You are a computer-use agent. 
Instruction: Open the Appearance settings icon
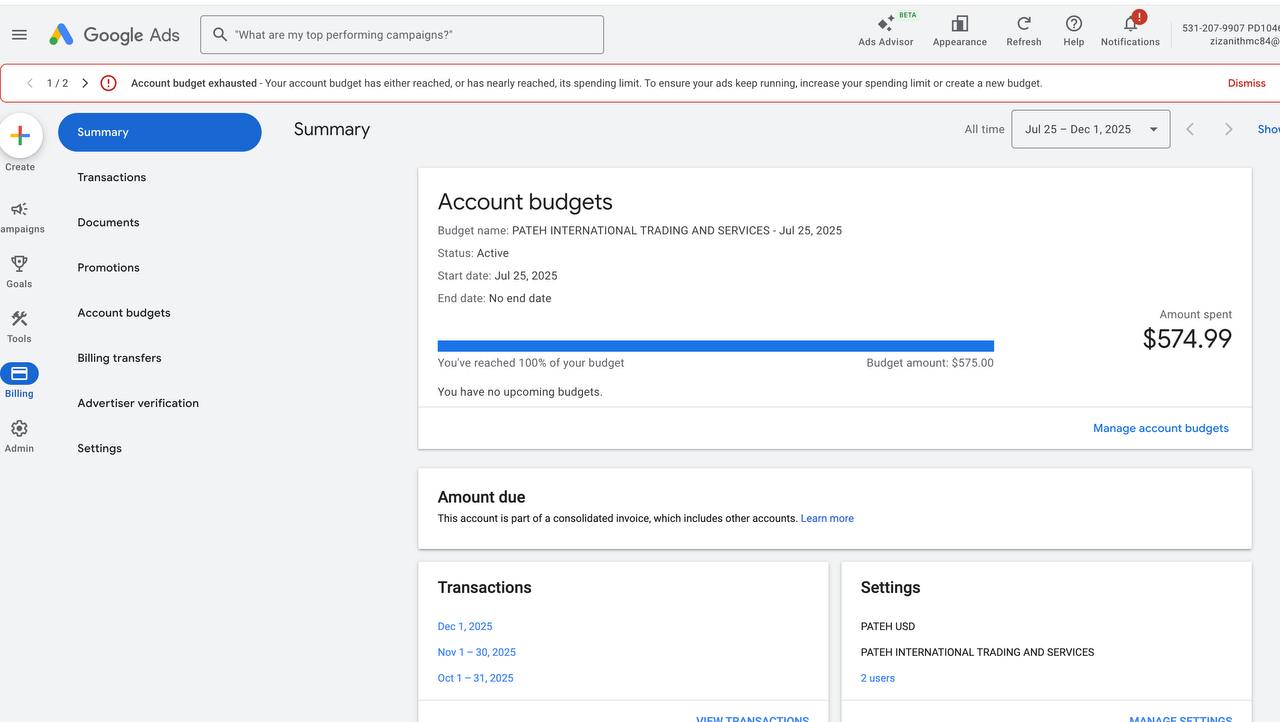point(959,30)
